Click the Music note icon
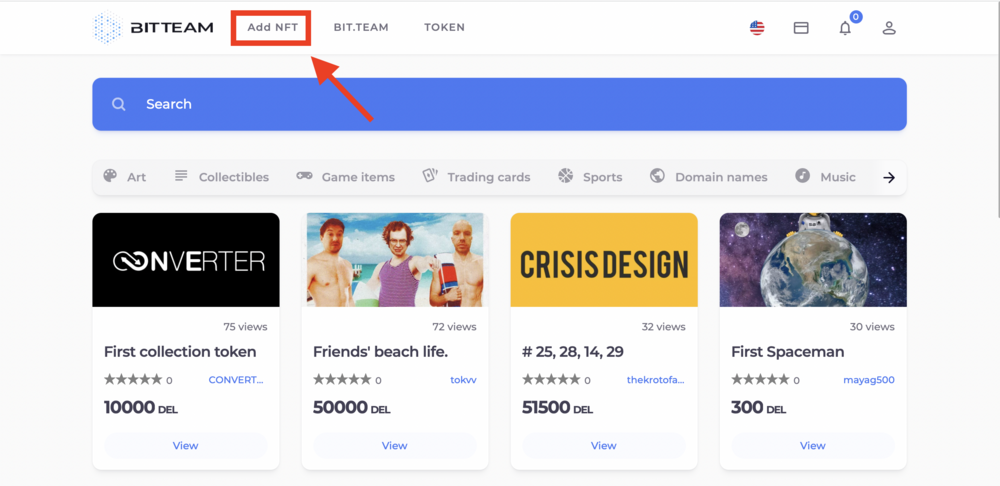 point(803,175)
